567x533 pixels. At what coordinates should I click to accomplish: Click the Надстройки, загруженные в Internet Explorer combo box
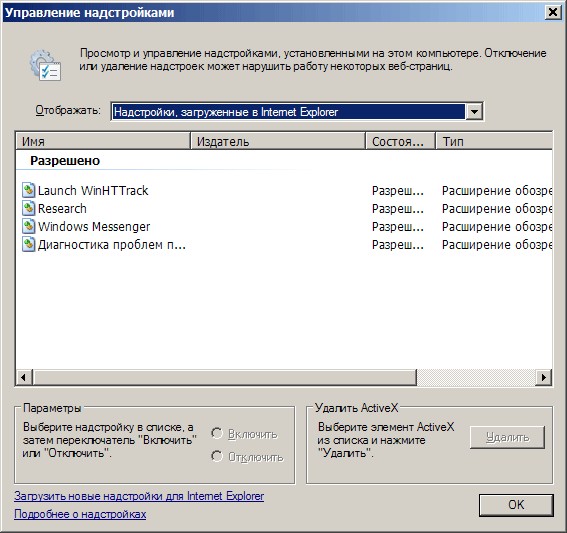click(x=297, y=112)
